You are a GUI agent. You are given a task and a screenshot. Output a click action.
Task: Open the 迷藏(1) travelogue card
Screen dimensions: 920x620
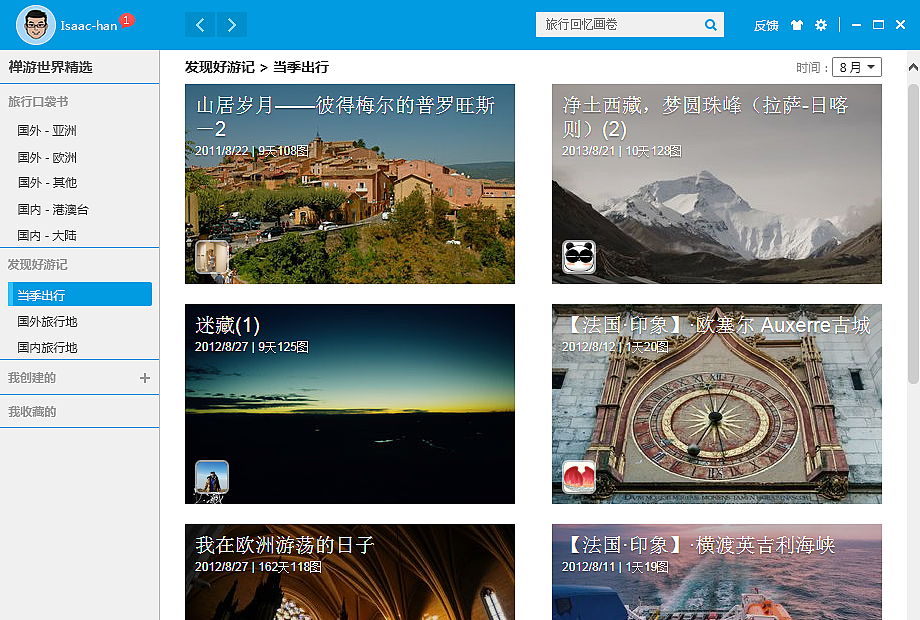tap(350, 404)
